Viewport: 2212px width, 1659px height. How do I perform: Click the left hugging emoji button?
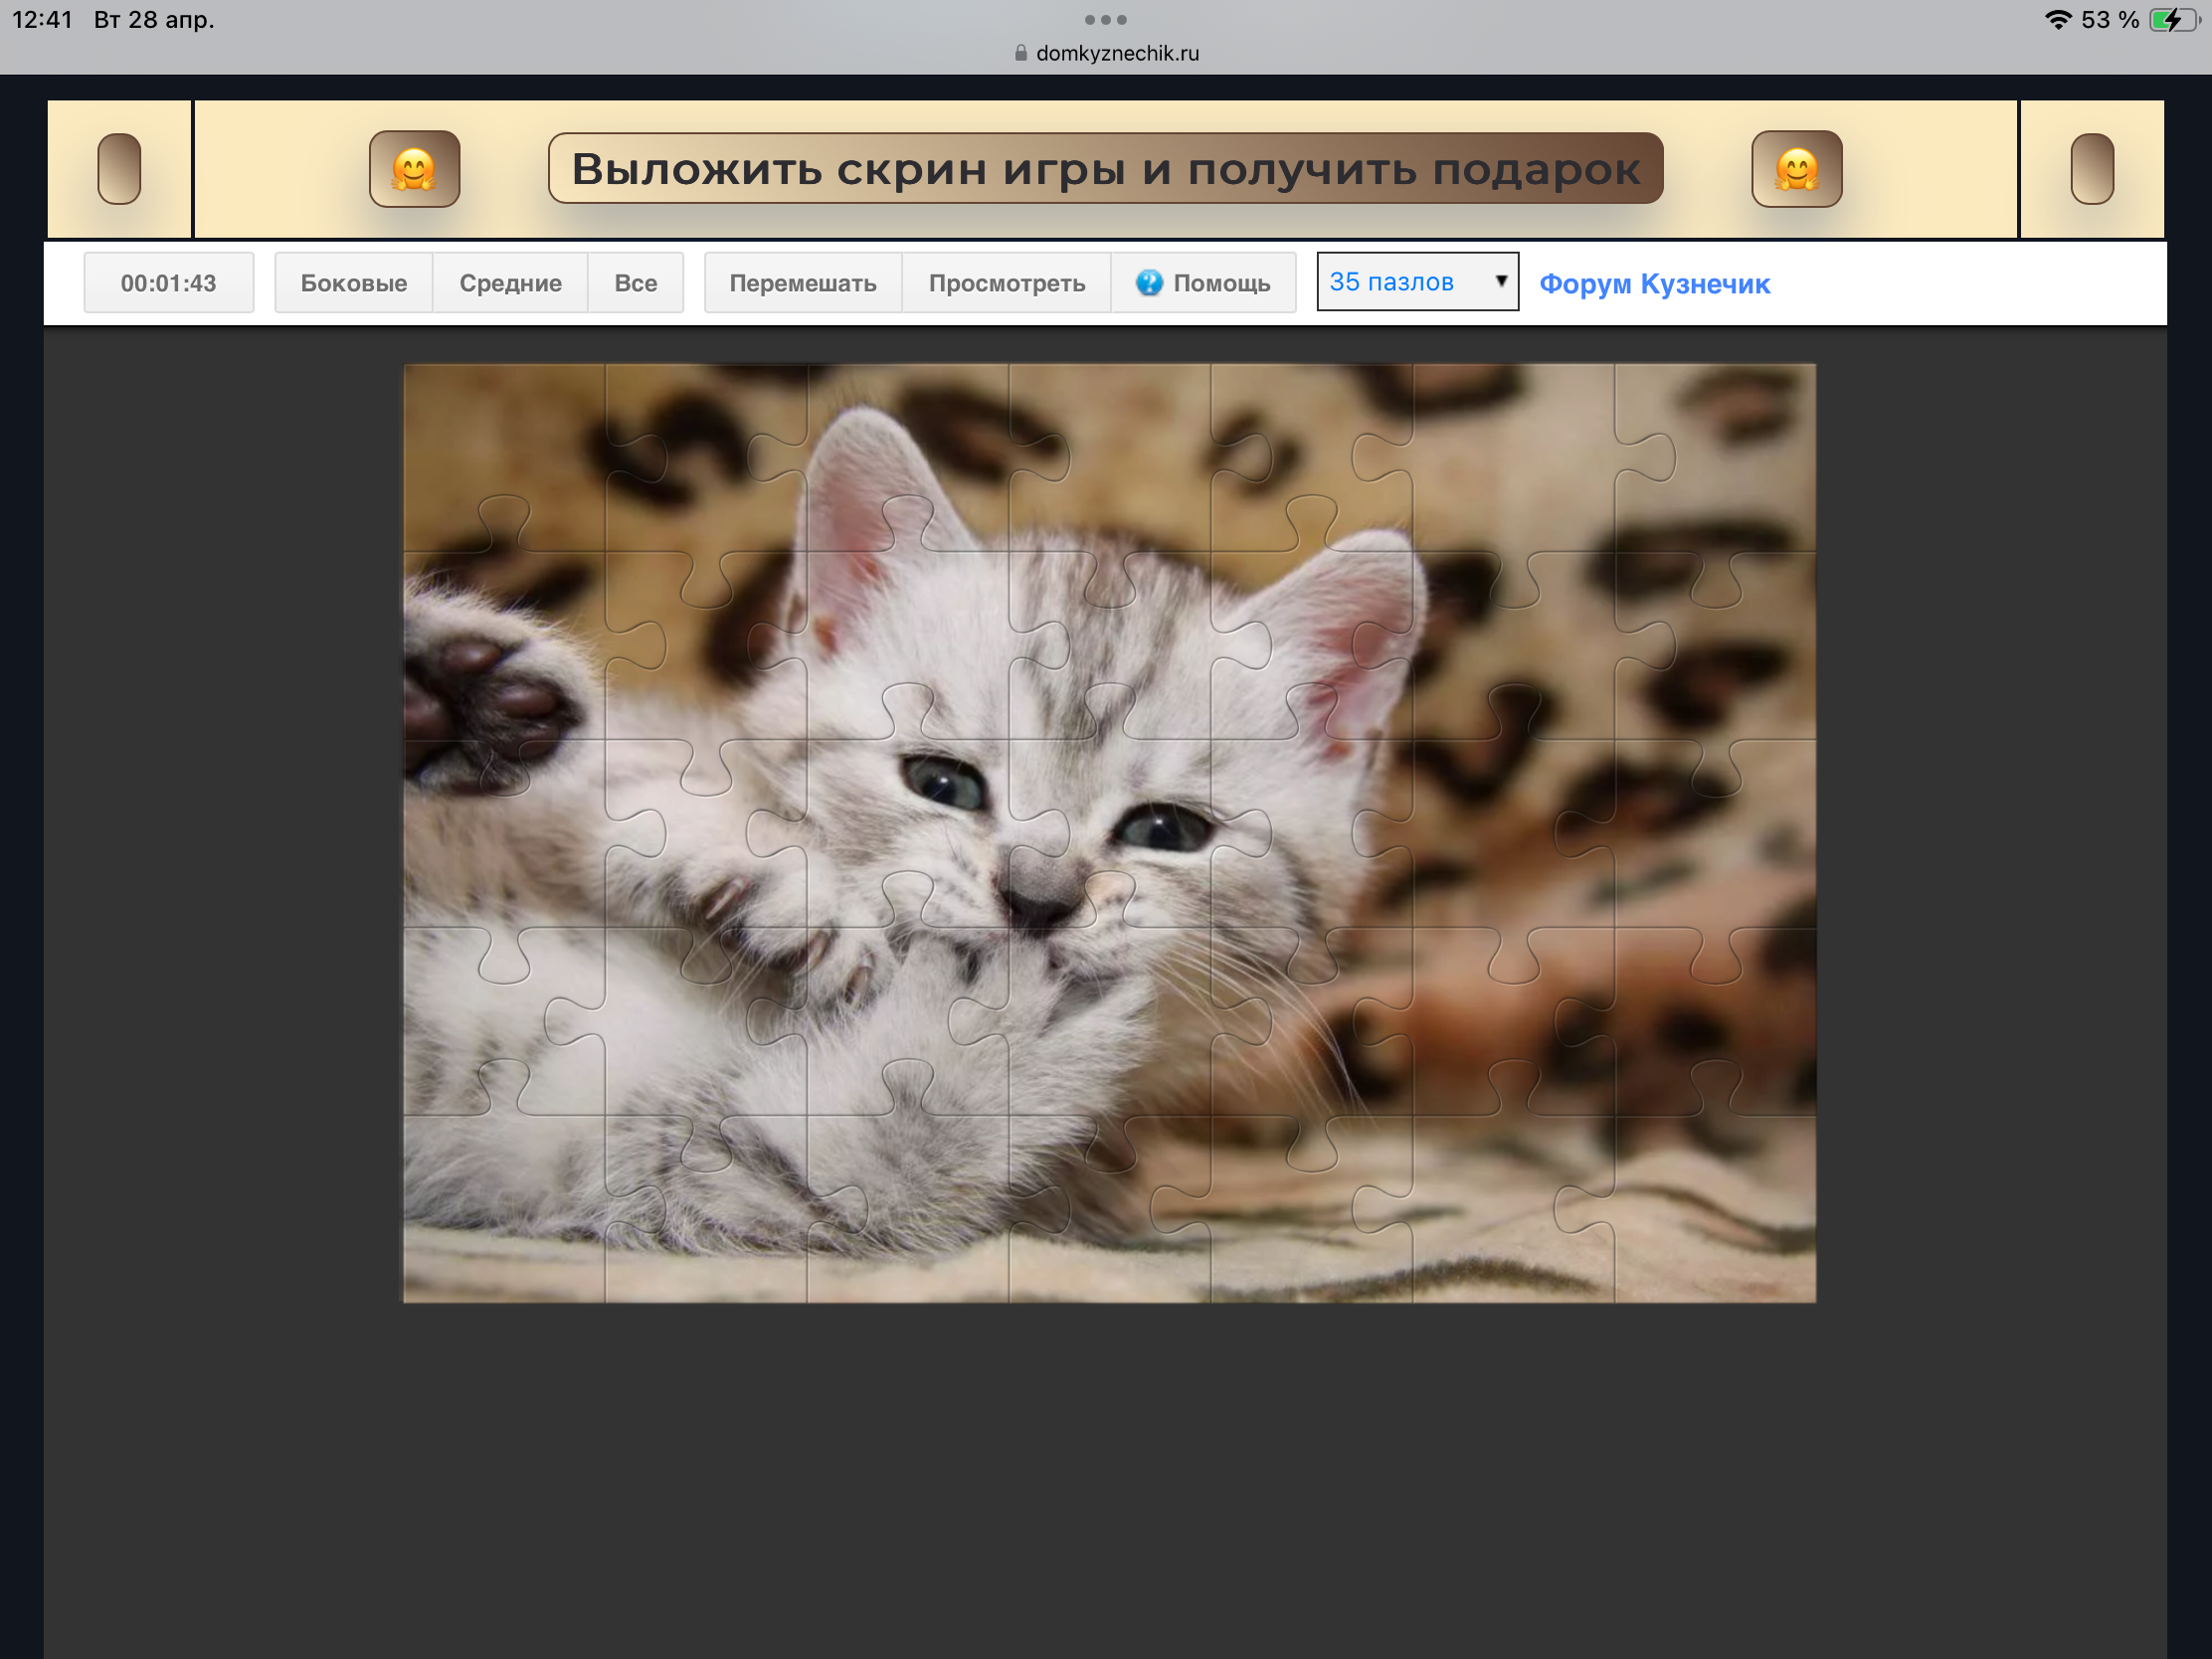tap(414, 169)
